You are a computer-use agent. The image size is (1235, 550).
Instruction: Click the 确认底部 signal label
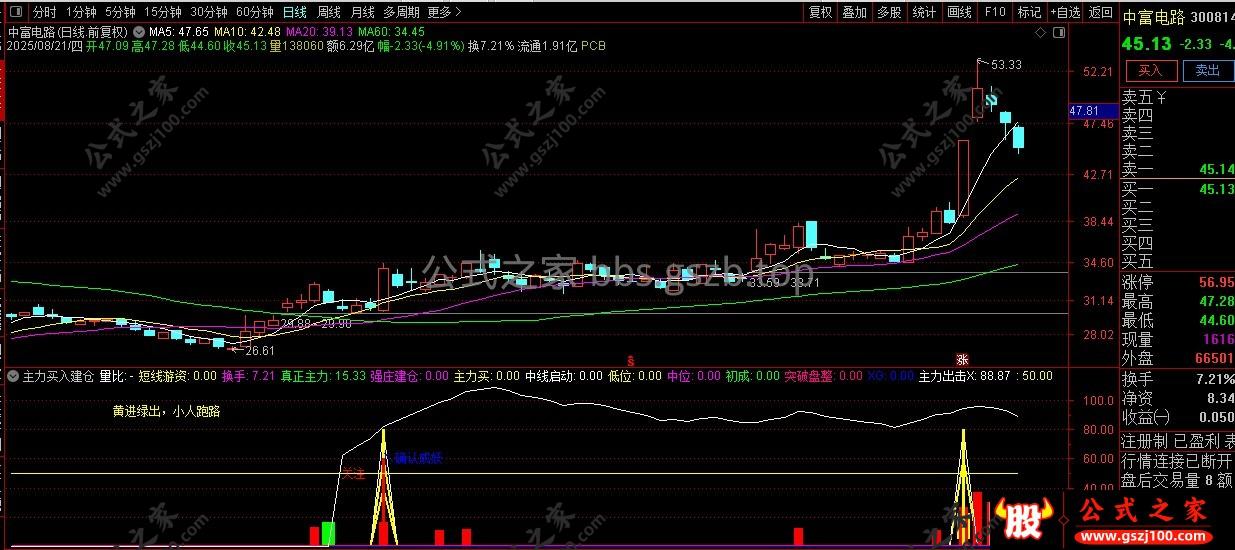click(x=418, y=459)
